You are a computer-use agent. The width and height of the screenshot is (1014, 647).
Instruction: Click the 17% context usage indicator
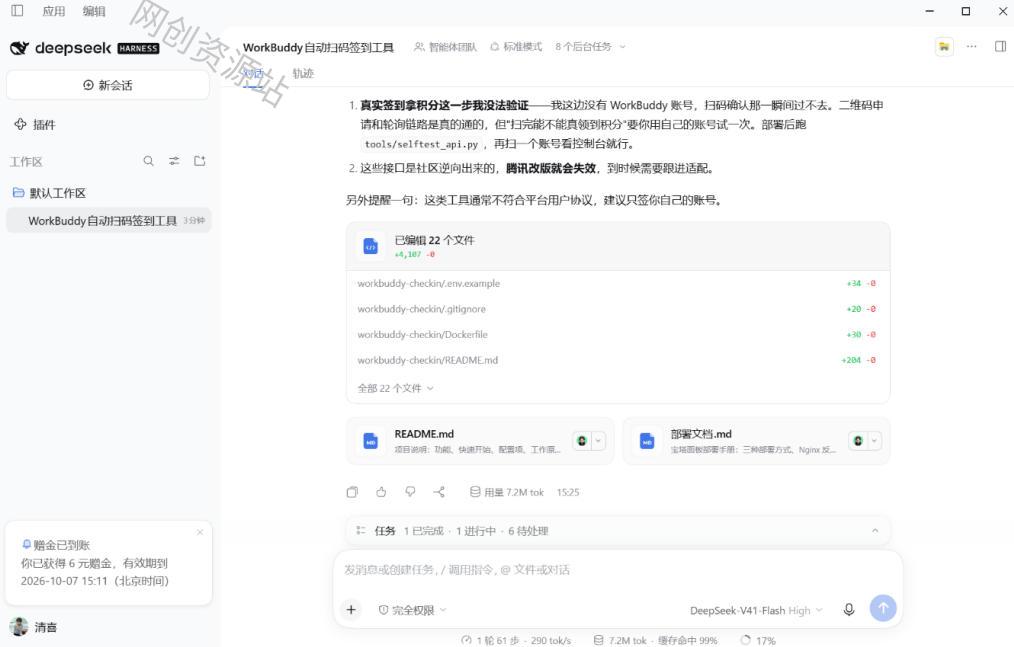[758, 640]
